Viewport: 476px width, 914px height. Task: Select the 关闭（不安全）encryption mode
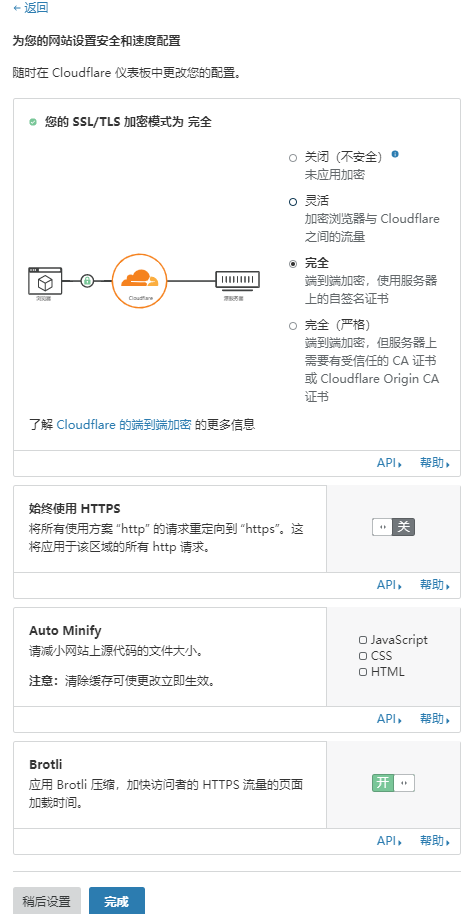pyautogui.click(x=293, y=158)
